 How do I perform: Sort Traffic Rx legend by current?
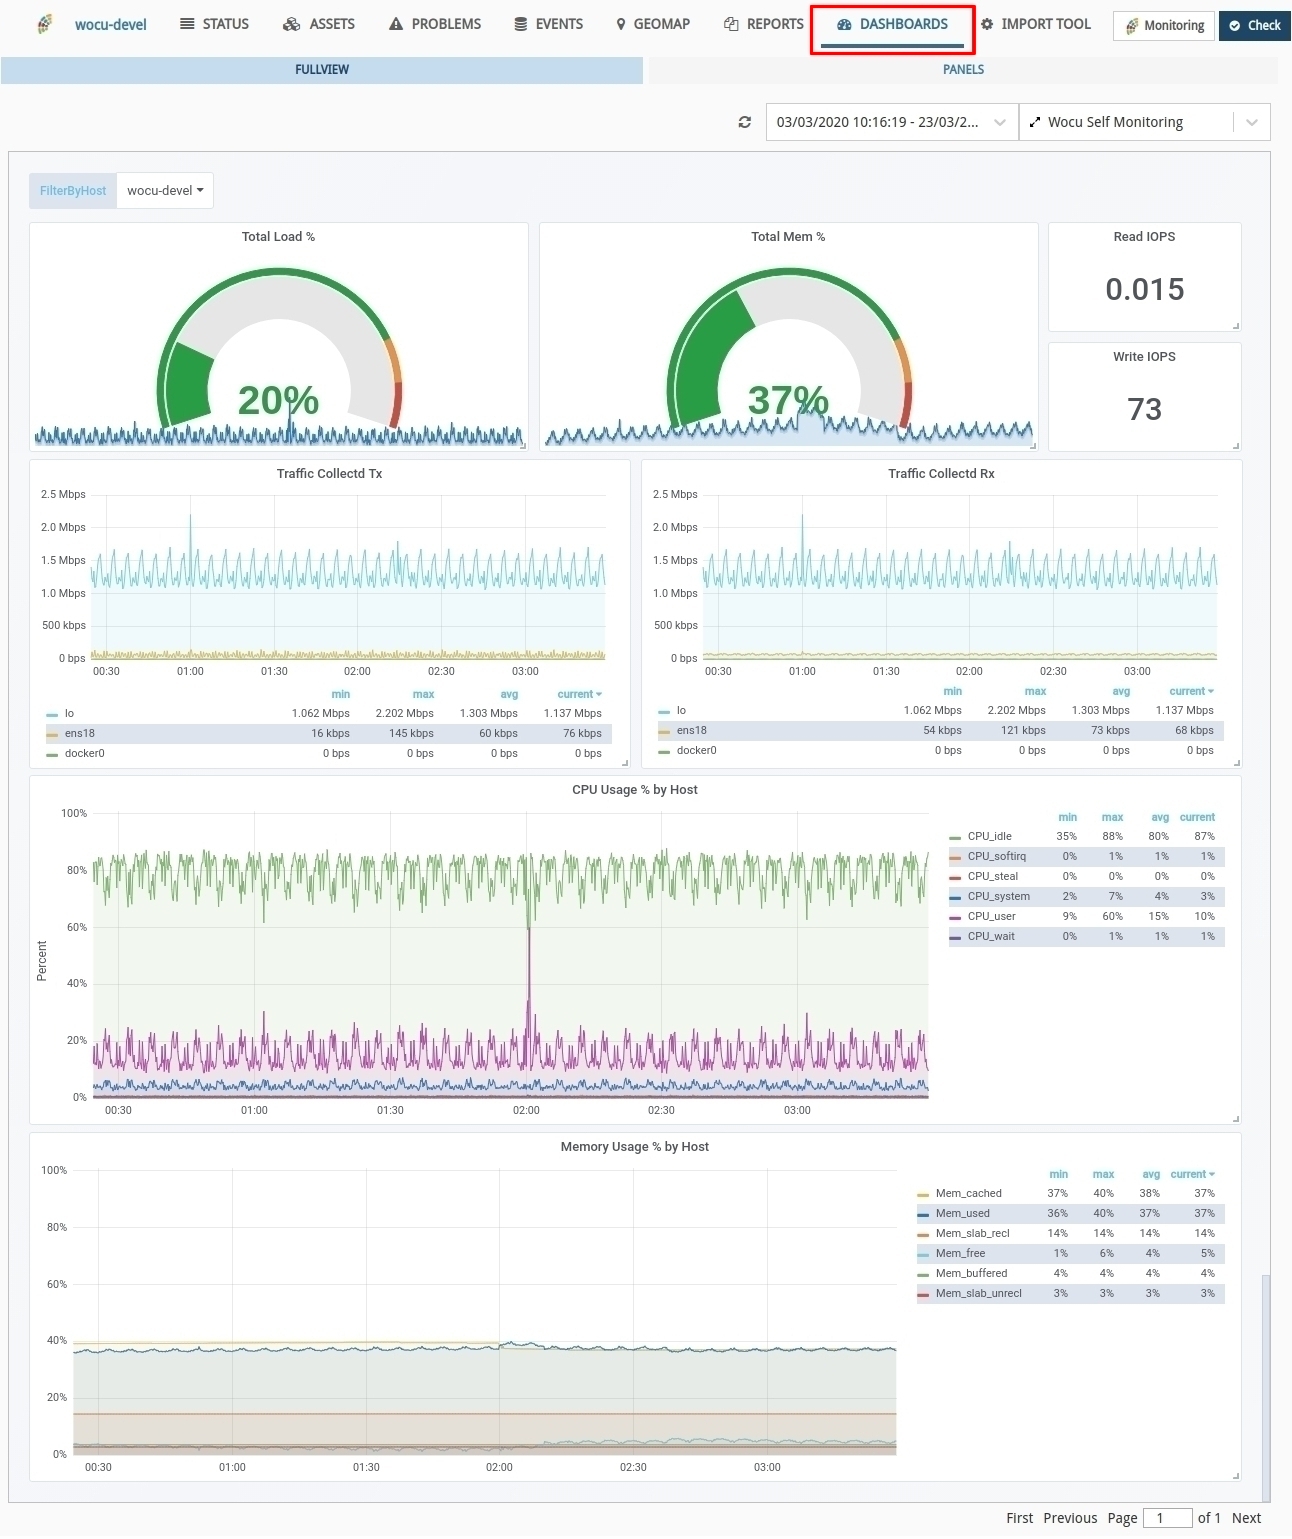click(x=1192, y=692)
